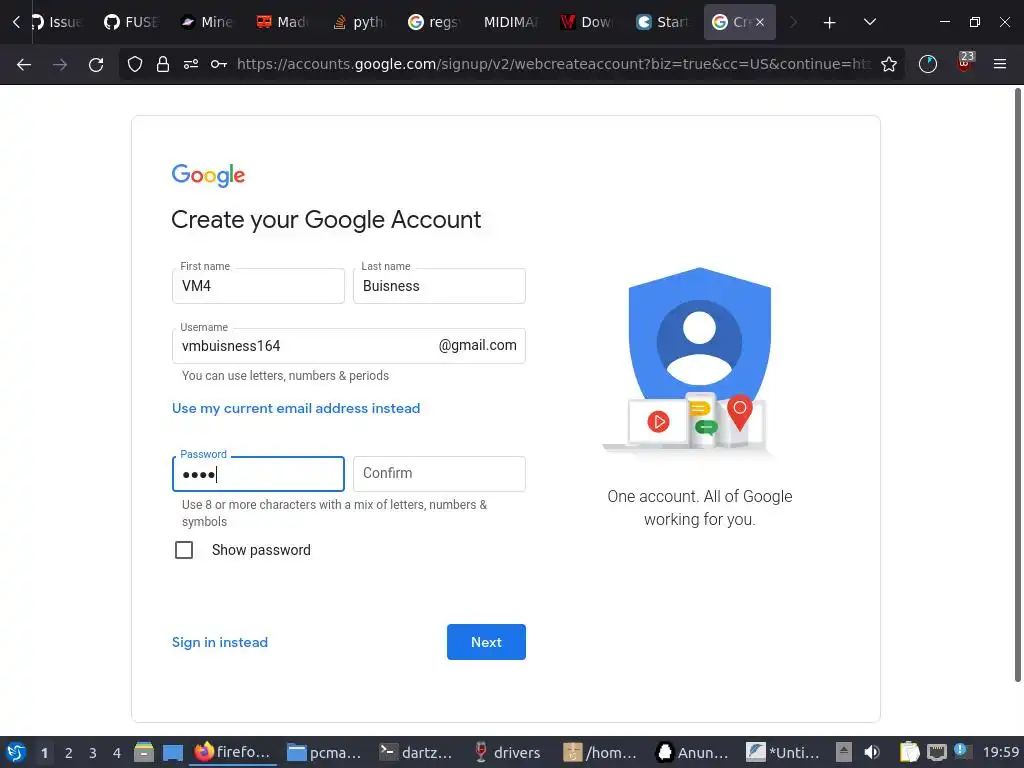Open the extension with badge 23

click(965, 63)
